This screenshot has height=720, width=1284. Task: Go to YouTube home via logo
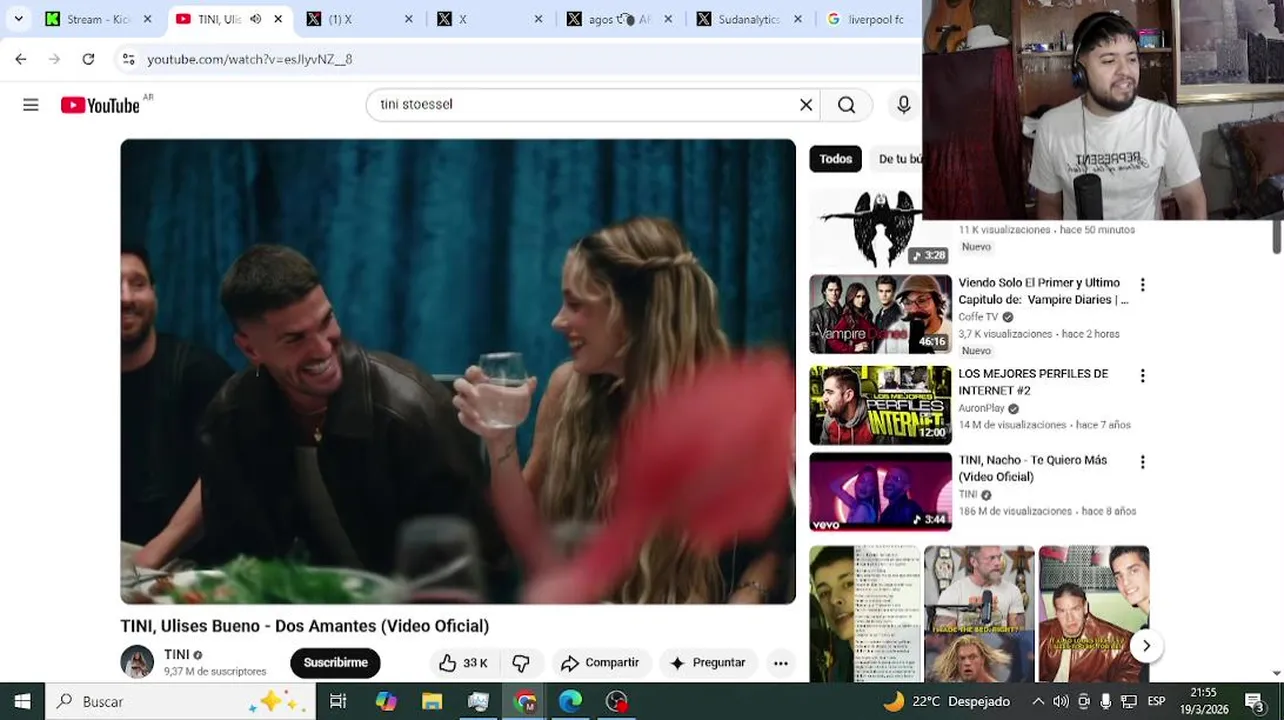tap(100, 105)
